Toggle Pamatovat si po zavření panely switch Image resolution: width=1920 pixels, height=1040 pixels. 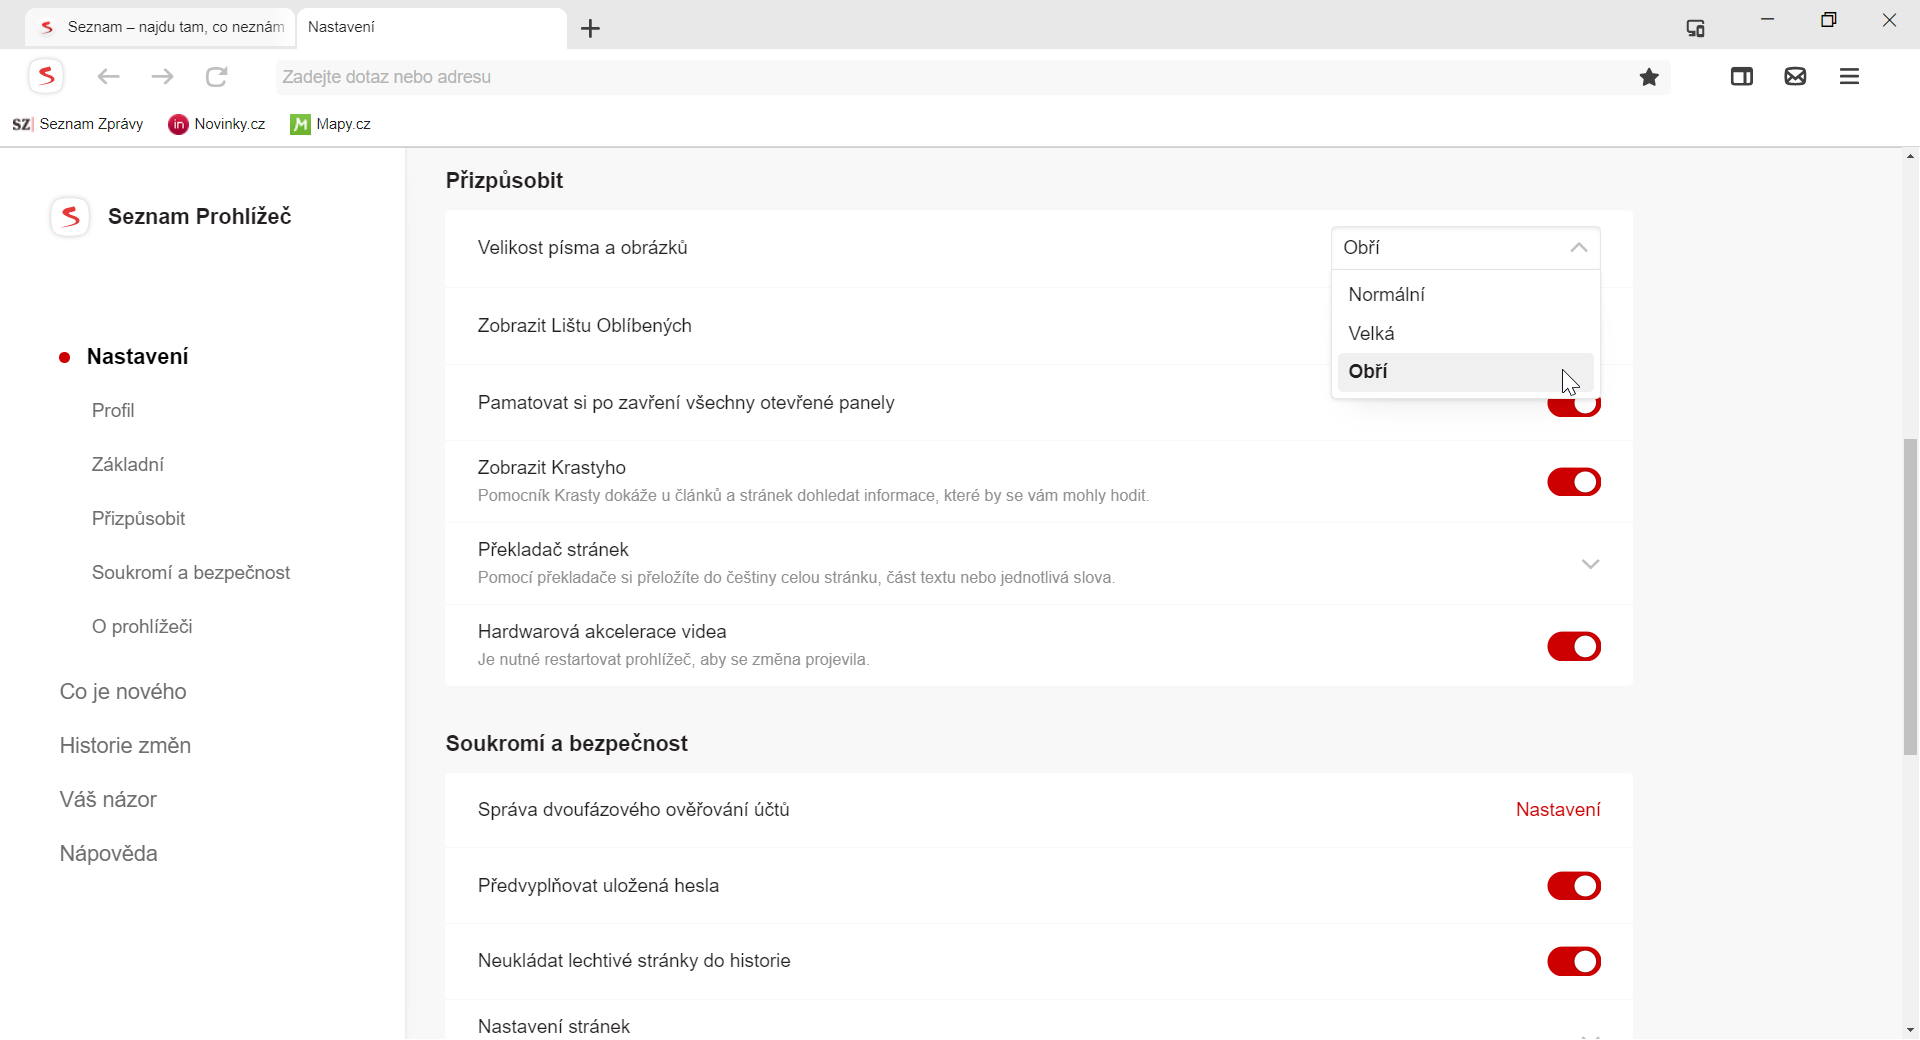1574,408
